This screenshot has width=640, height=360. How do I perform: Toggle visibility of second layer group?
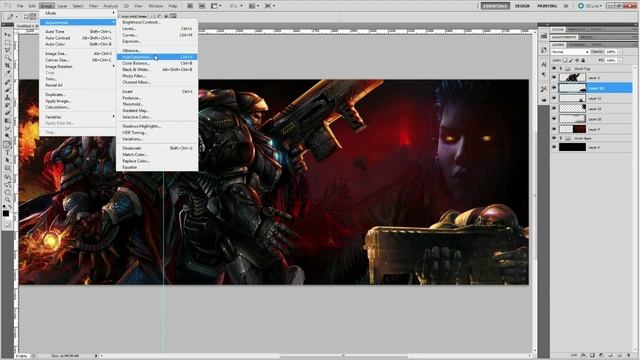tap(554, 138)
